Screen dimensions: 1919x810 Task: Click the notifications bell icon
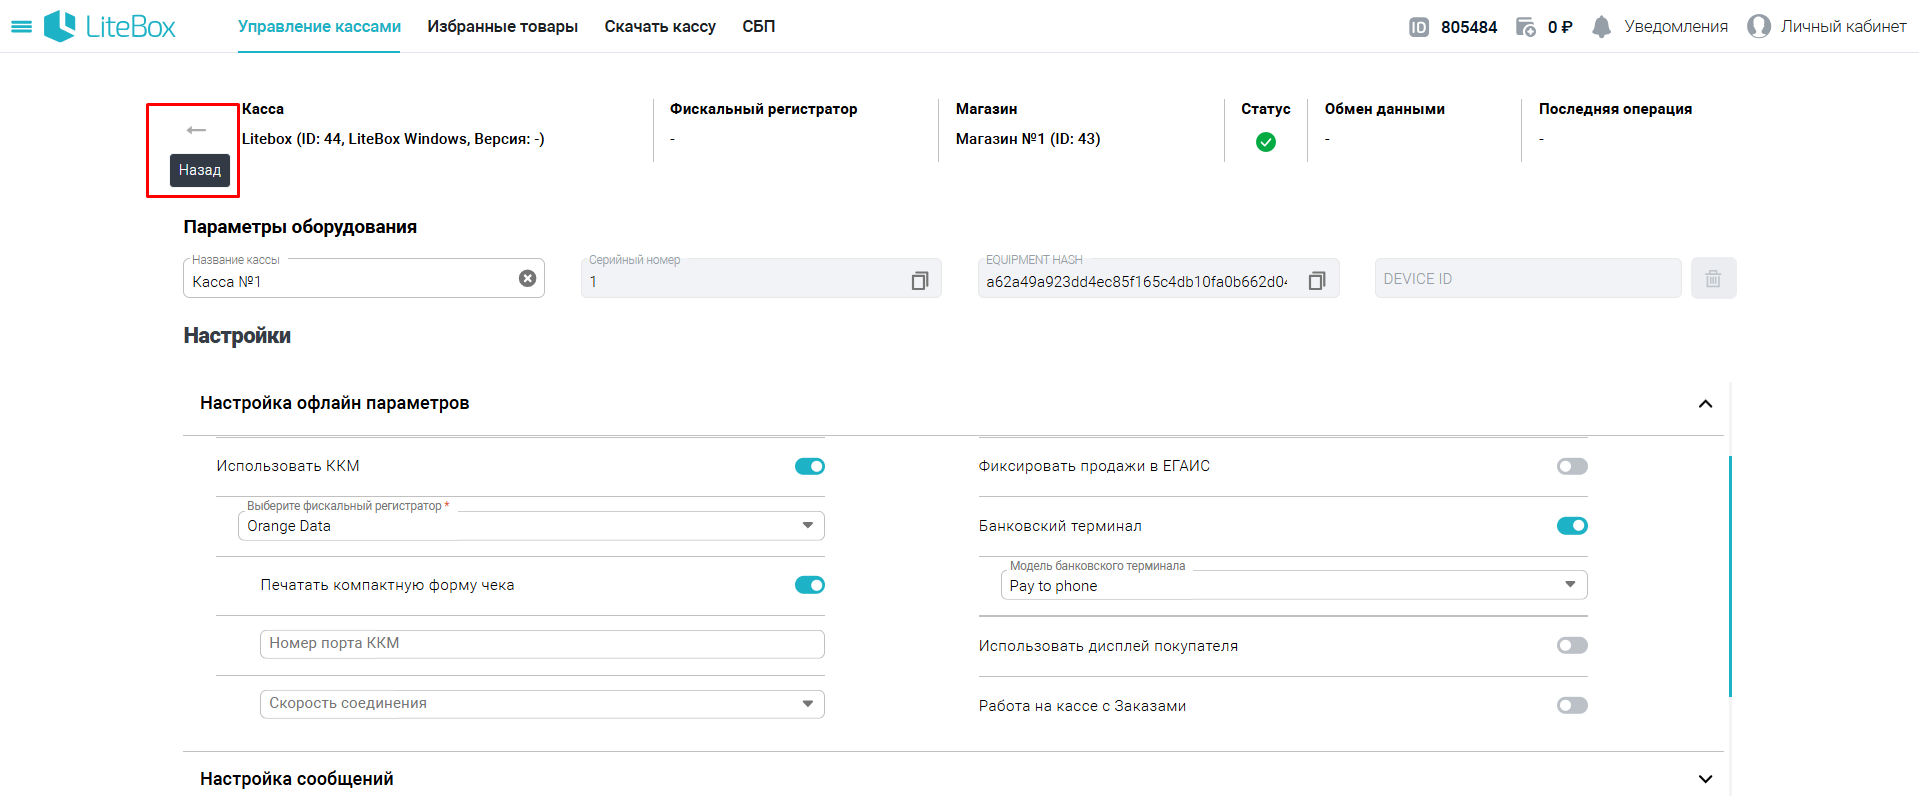coord(1601,27)
